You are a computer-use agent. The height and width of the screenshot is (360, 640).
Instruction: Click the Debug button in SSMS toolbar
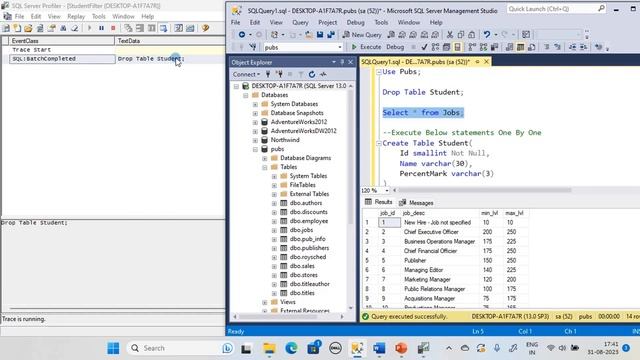[x=395, y=47]
